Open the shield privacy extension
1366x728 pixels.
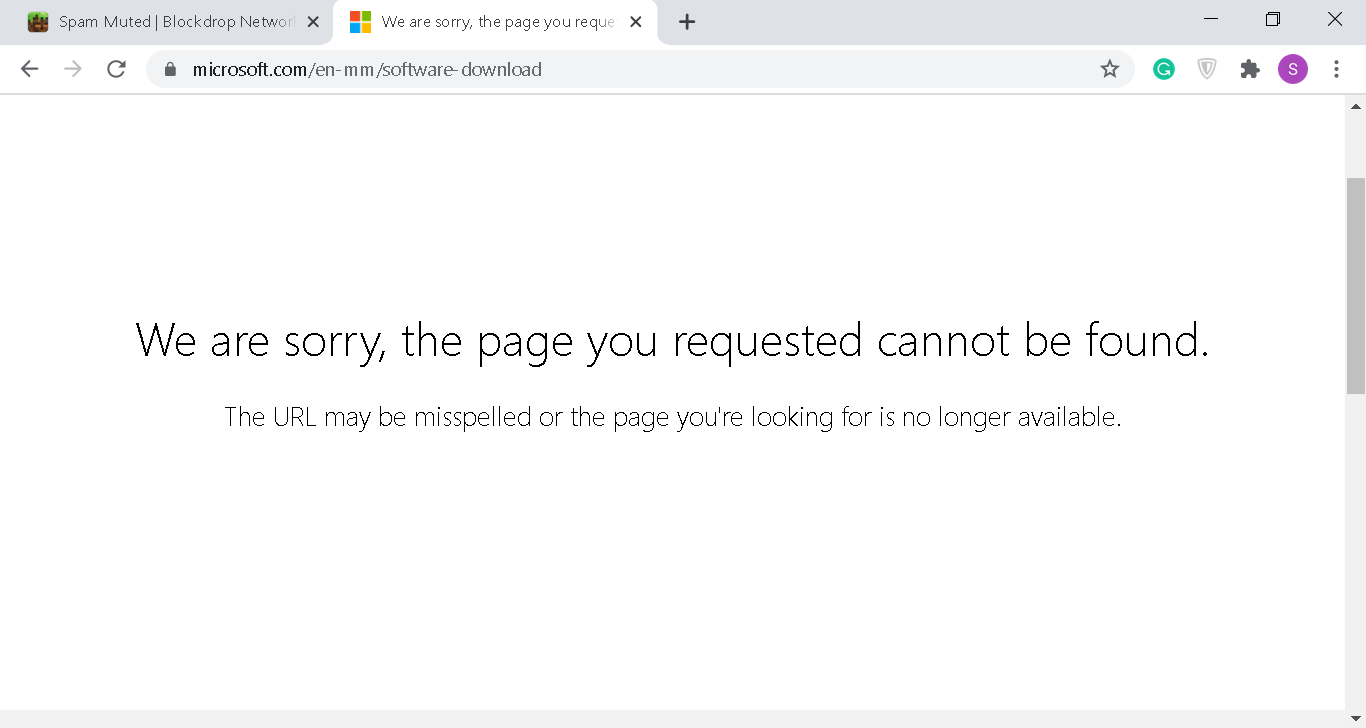[x=1206, y=69]
